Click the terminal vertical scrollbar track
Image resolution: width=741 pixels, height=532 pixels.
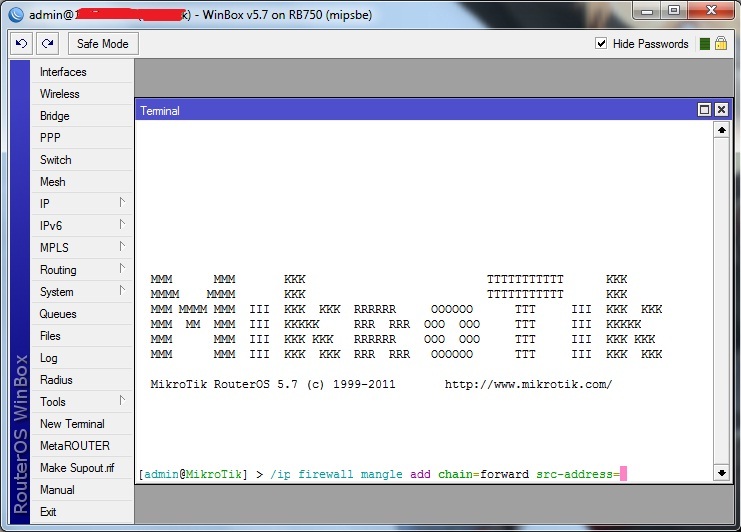coord(722,301)
